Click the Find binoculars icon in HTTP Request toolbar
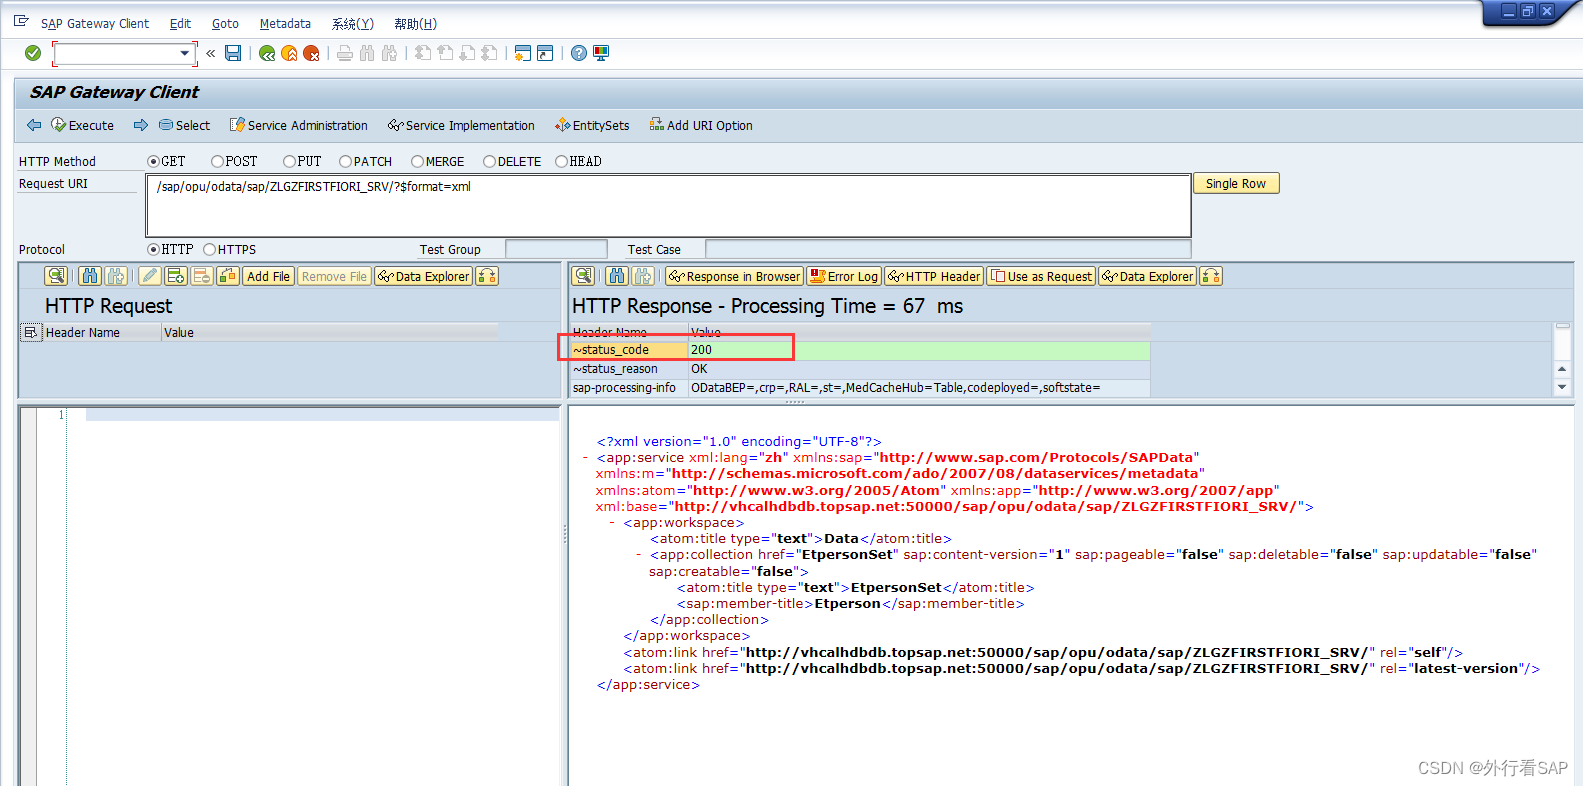1583x786 pixels. click(90, 276)
